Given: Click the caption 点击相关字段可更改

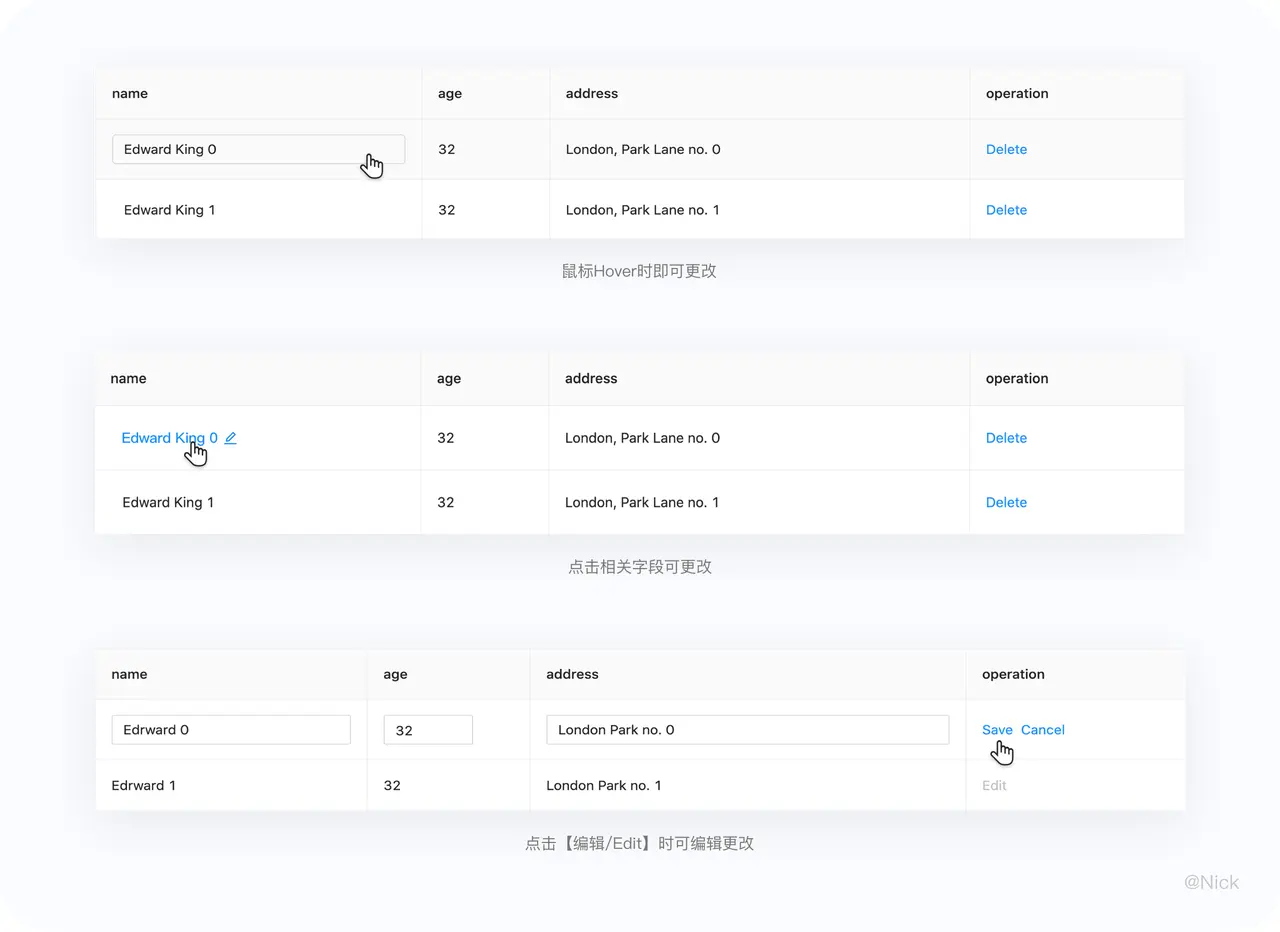Looking at the screenshot, I should (640, 566).
